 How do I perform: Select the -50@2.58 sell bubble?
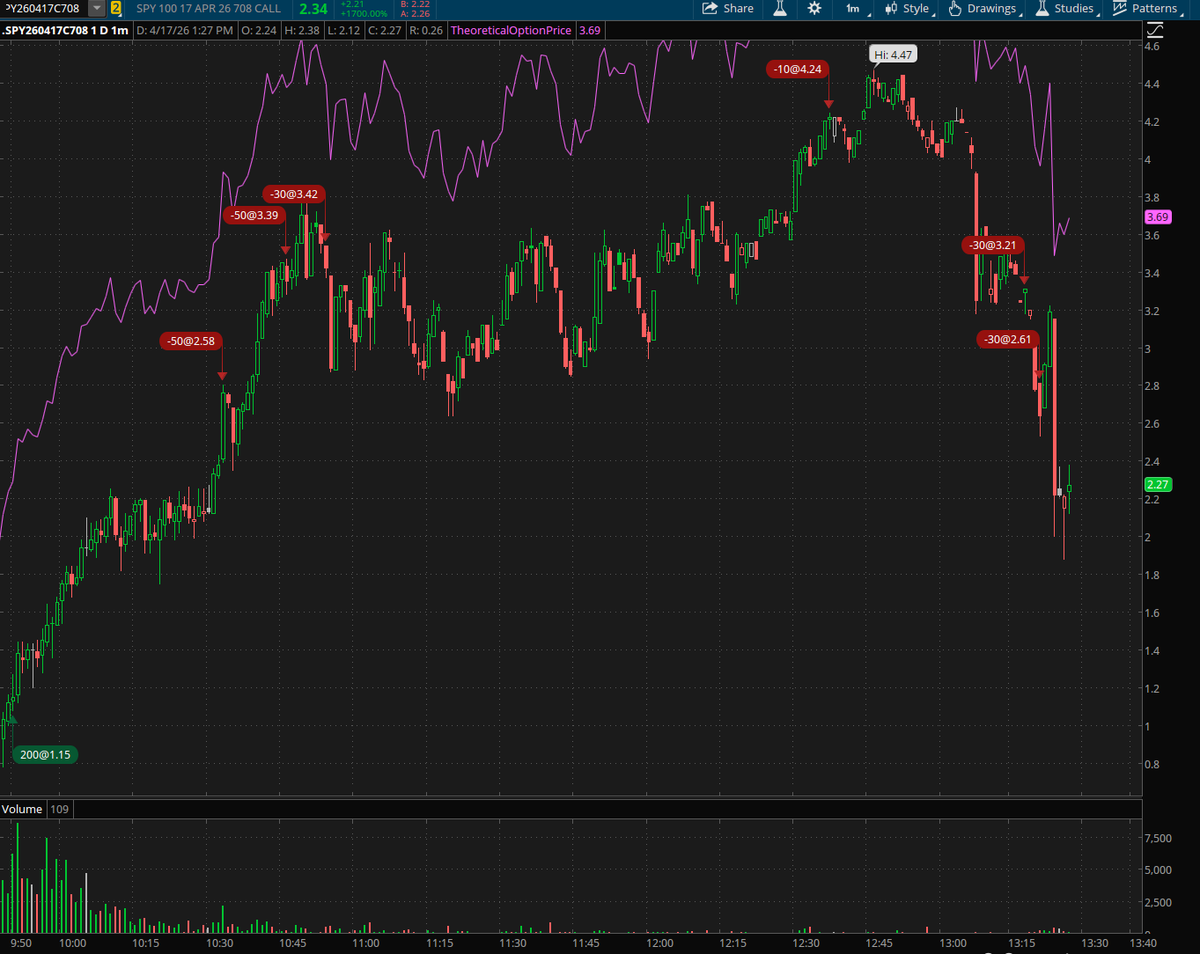[190, 341]
